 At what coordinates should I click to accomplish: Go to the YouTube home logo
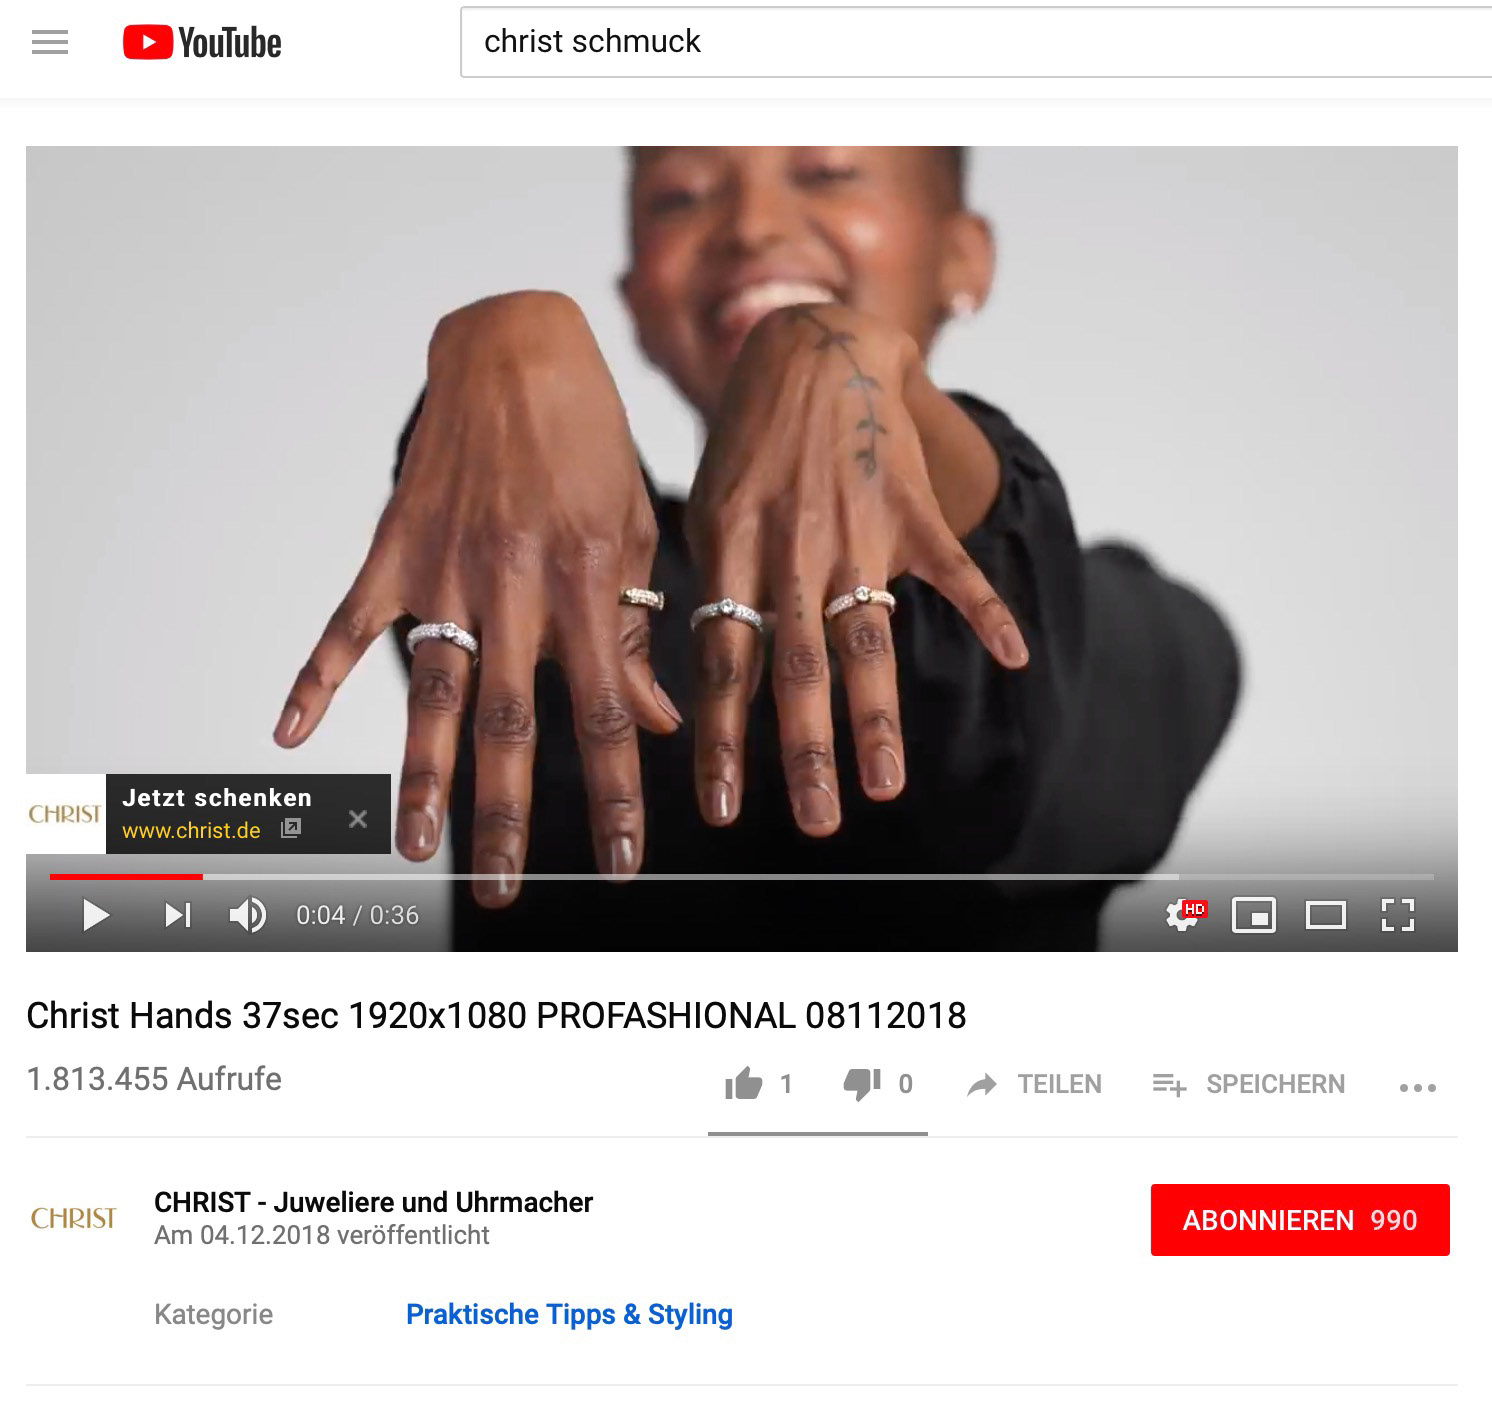click(202, 43)
